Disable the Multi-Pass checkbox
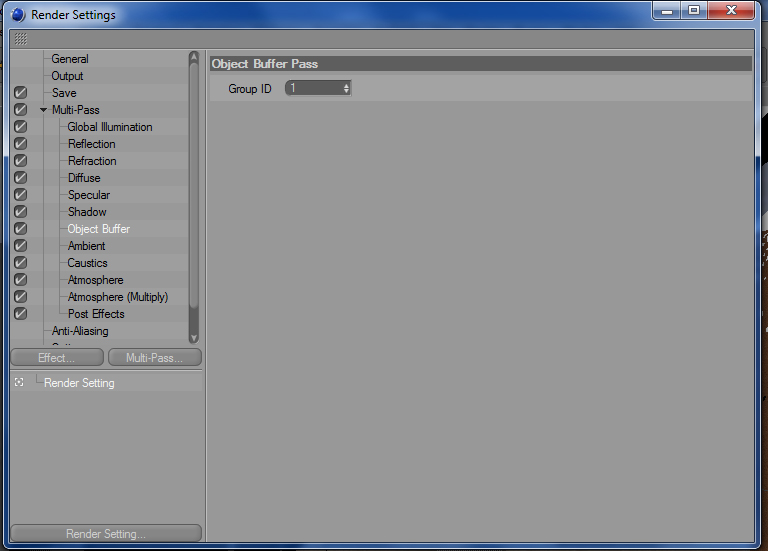 [x=21, y=110]
